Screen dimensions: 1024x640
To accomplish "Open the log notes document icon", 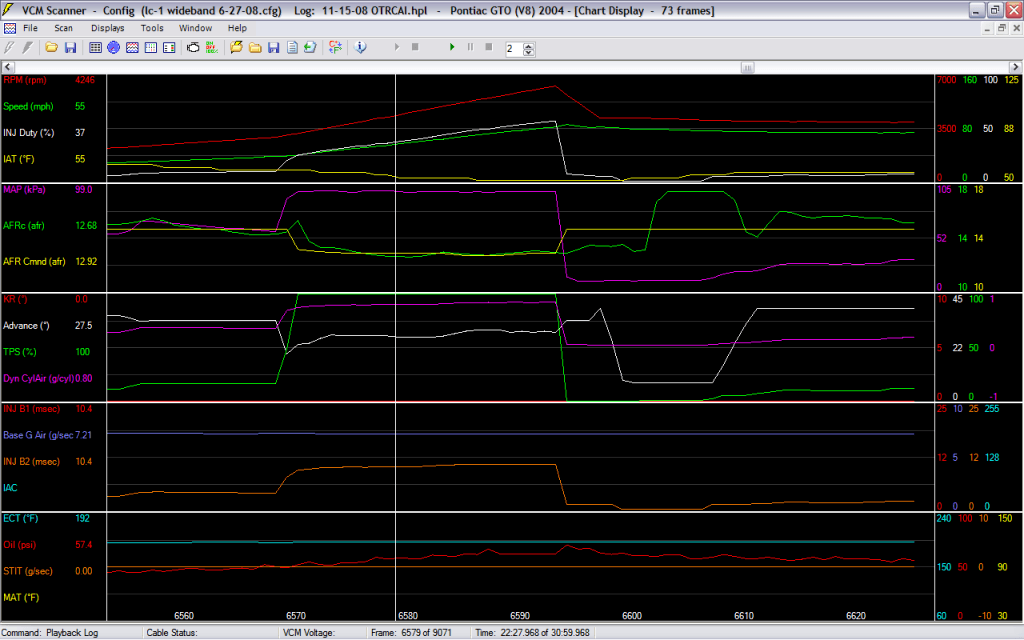I will 292,48.
